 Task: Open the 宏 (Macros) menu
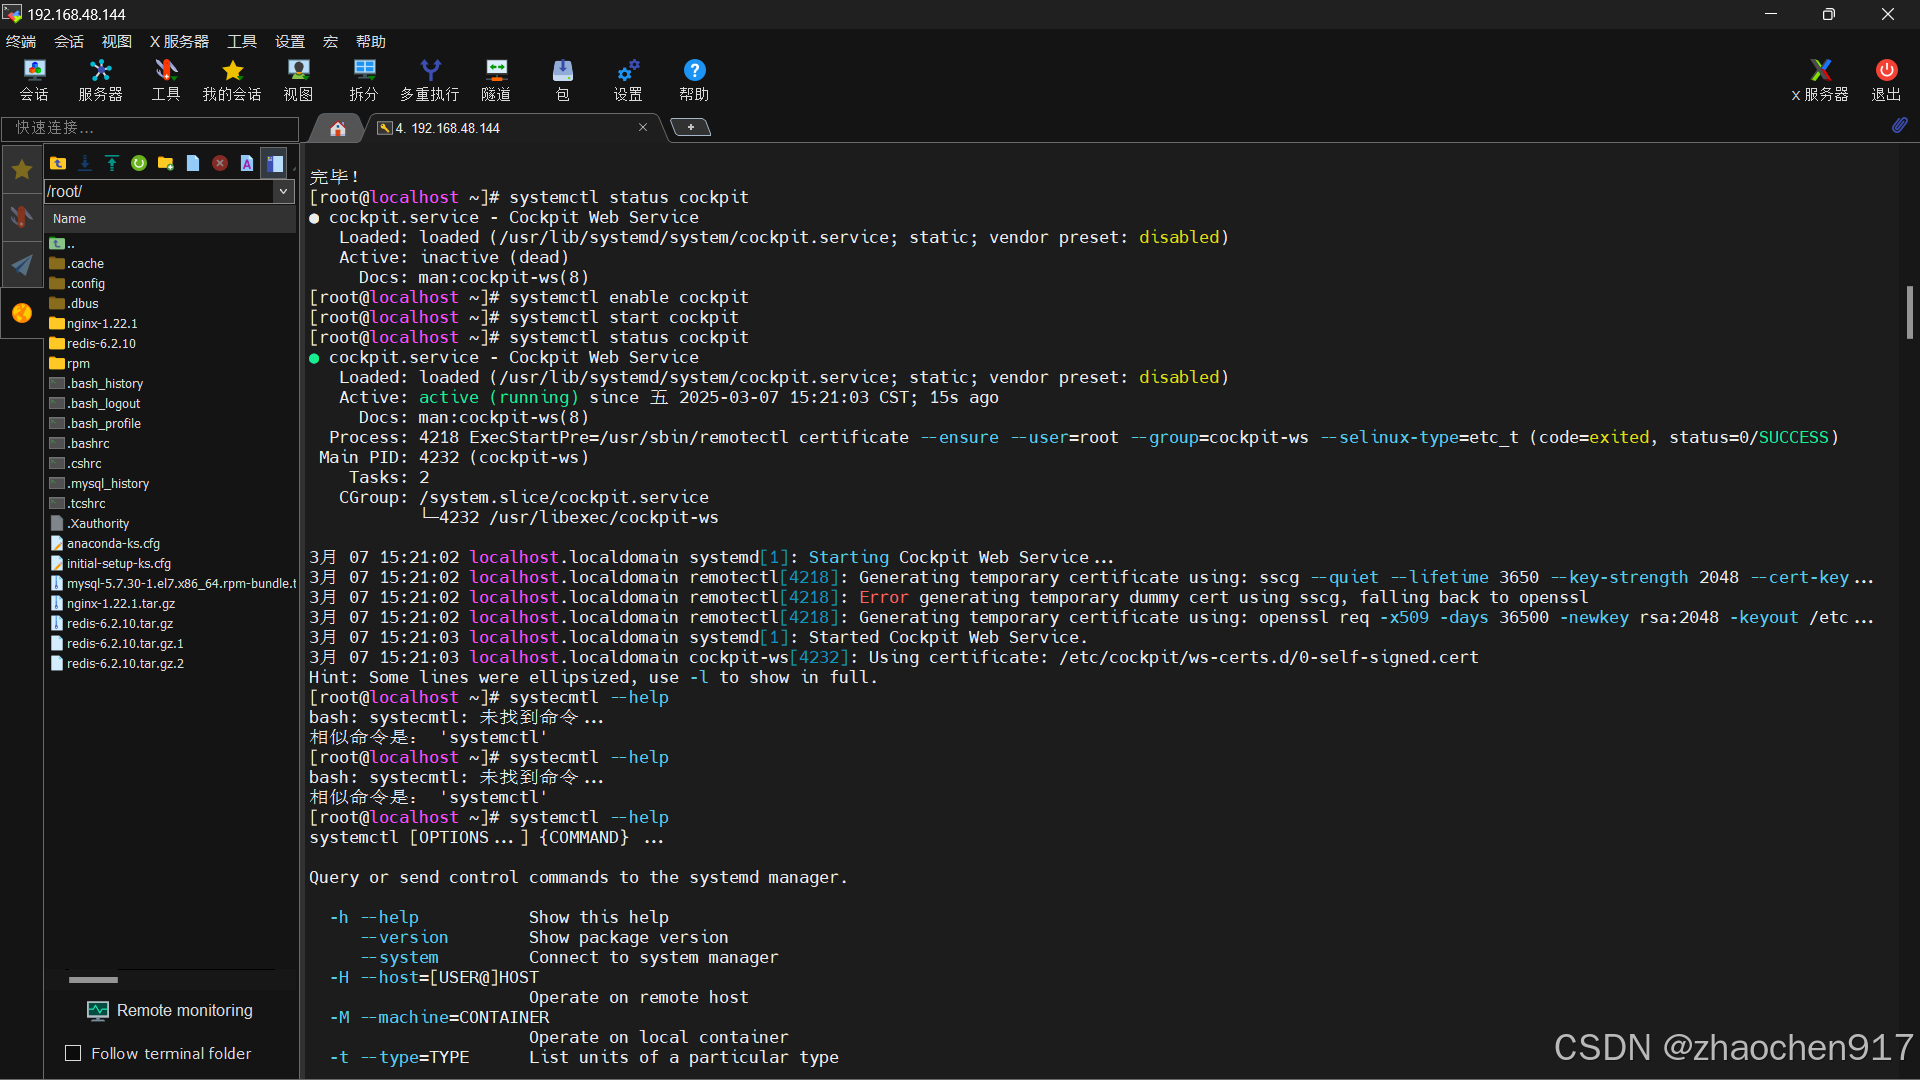click(329, 41)
